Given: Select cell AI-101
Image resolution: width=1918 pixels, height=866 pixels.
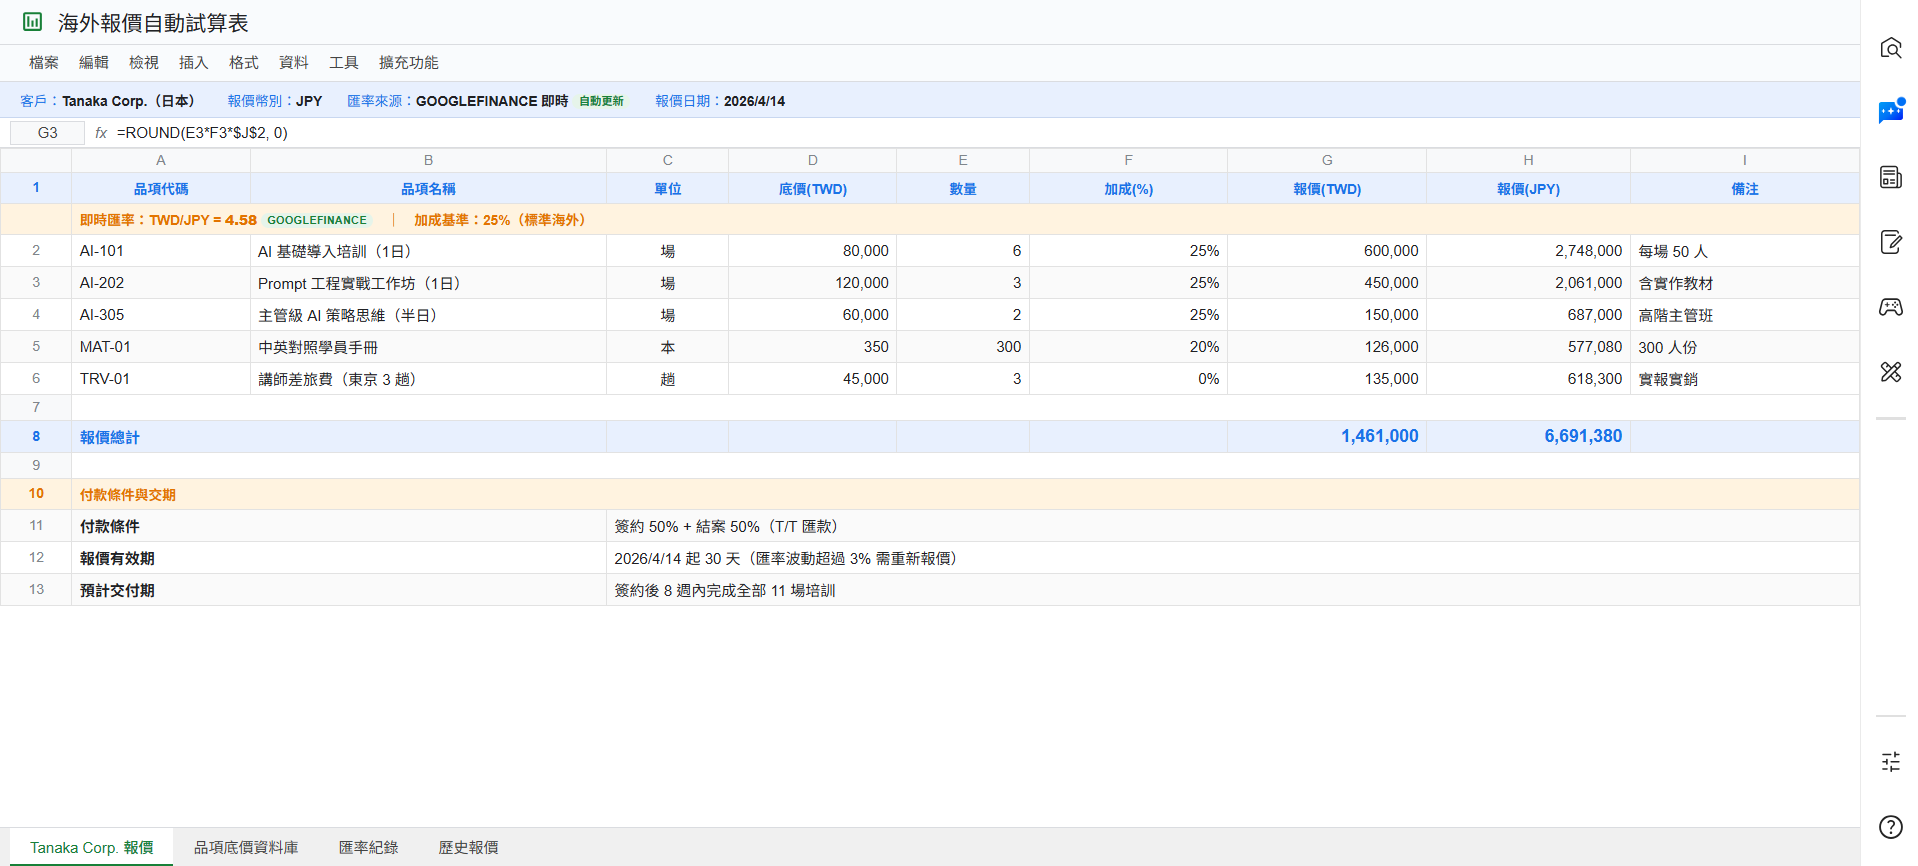Looking at the screenshot, I should point(161,251).
